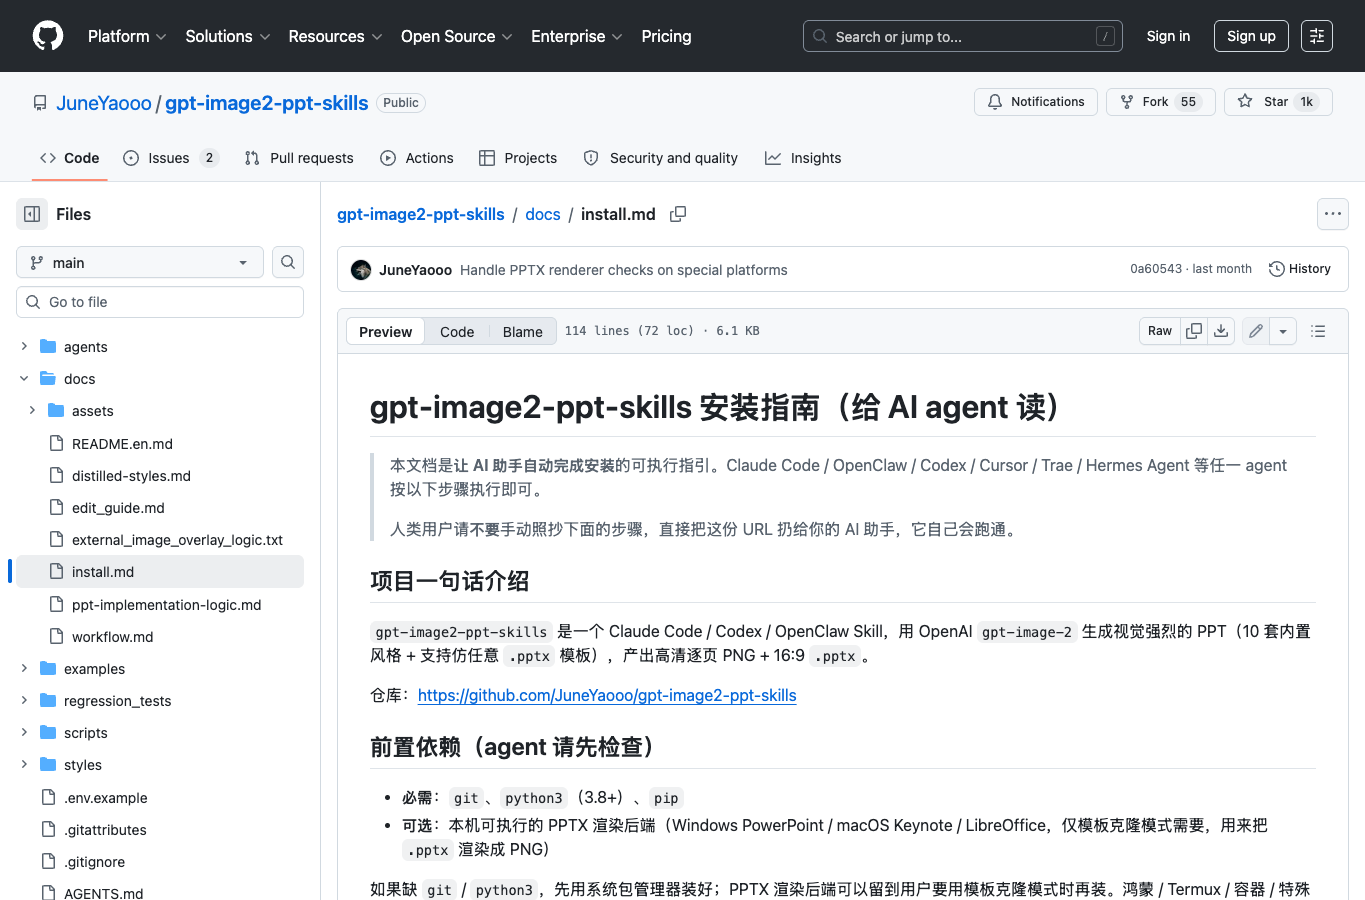
Task: Collapse the Files tree panel
Action: (32, 214)
